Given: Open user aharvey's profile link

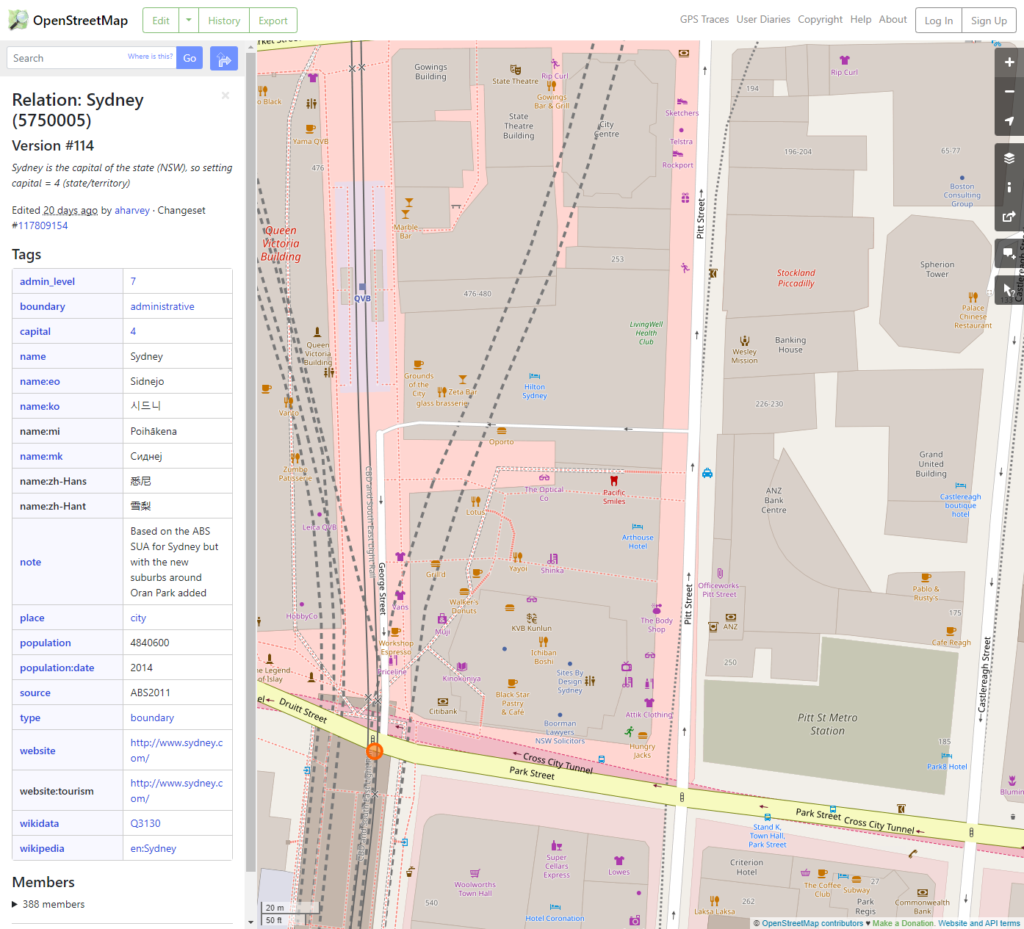Looking at the screenshot, I should pos(132,210).
